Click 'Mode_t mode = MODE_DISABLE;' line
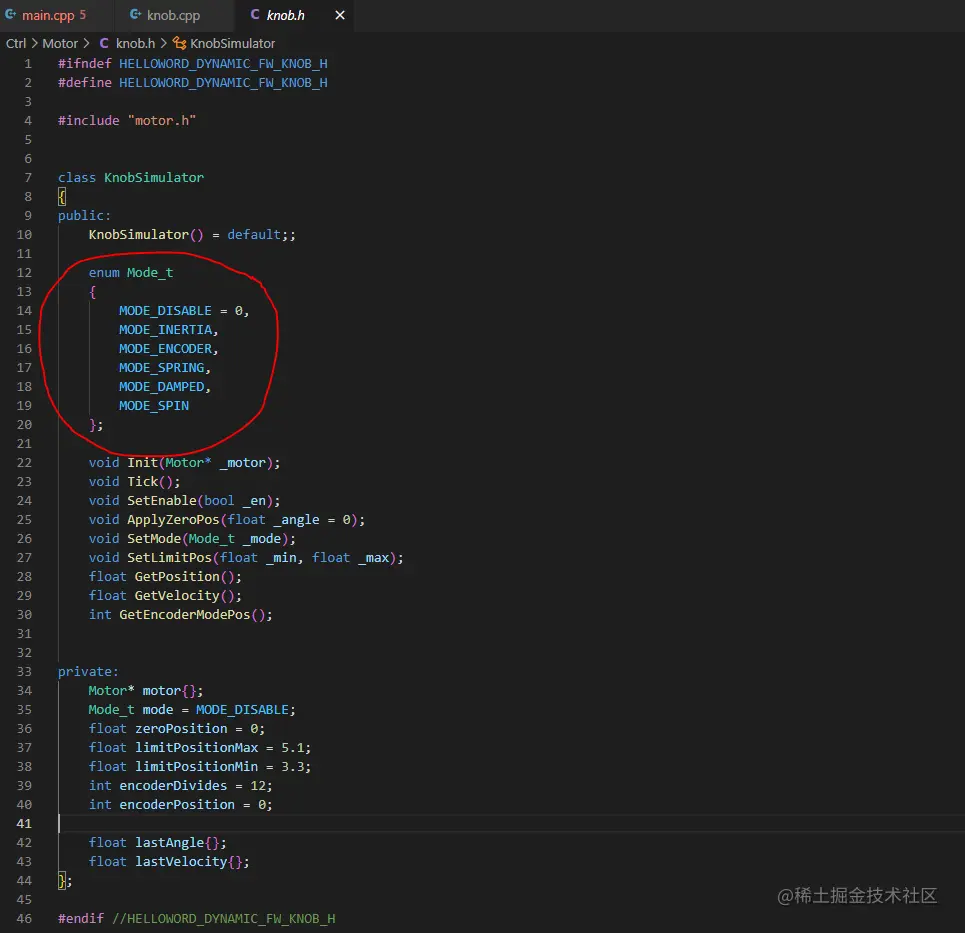Image resolution: width=965 pixels, height=933 pixels. (192, 710)
